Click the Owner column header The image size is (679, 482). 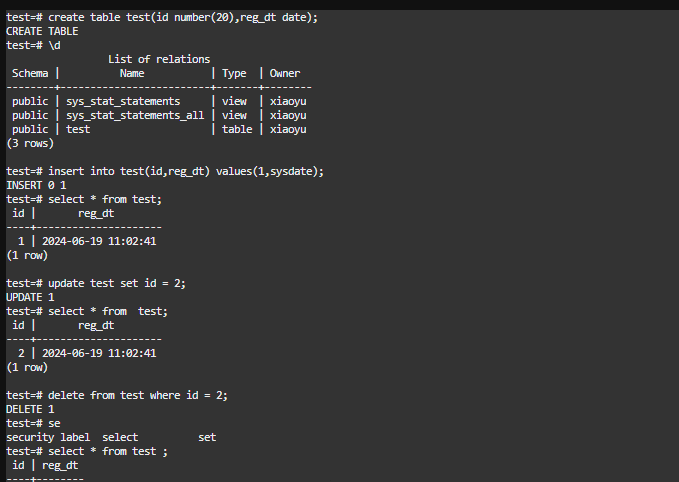point(285,73)
